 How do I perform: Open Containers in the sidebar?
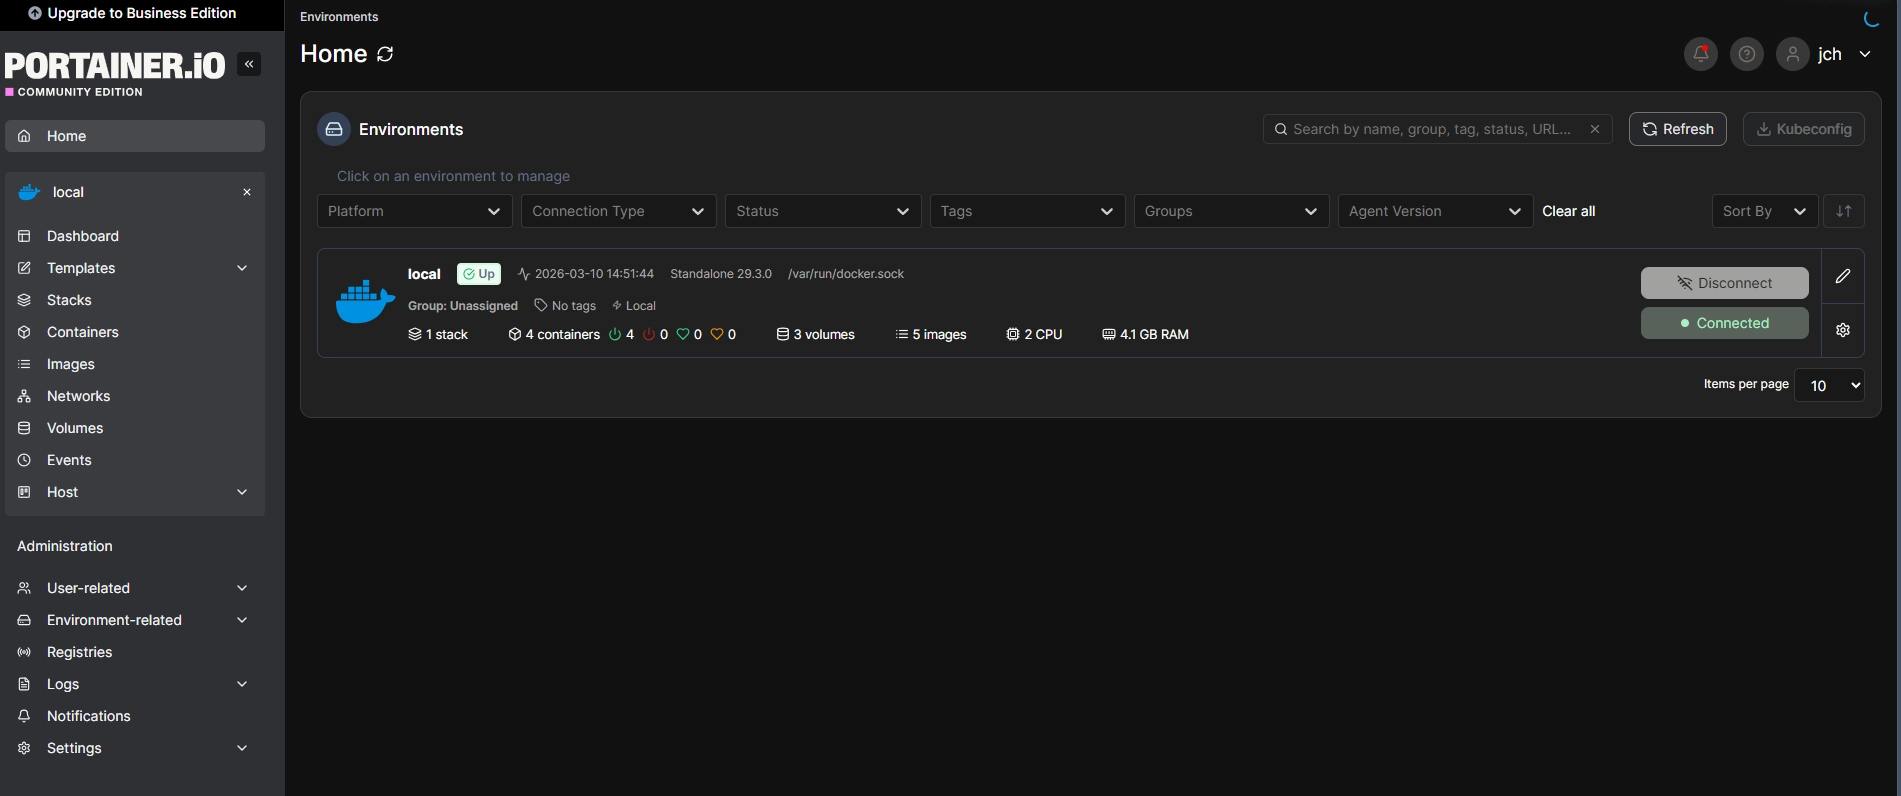pos(82,332)
